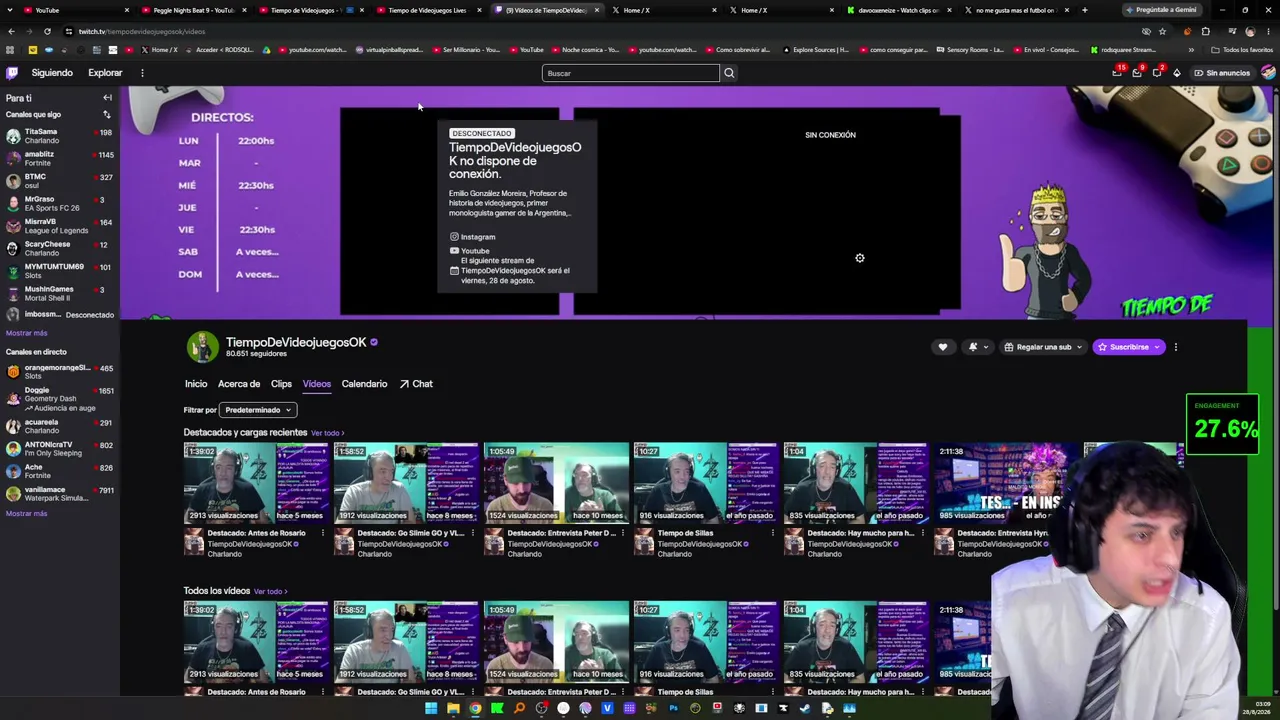Open Destacado: Hay mucho para h... video thumbnail
The width and height of the screenshot is (1280, 720).
pyautogui.click(x=856, y=483)
